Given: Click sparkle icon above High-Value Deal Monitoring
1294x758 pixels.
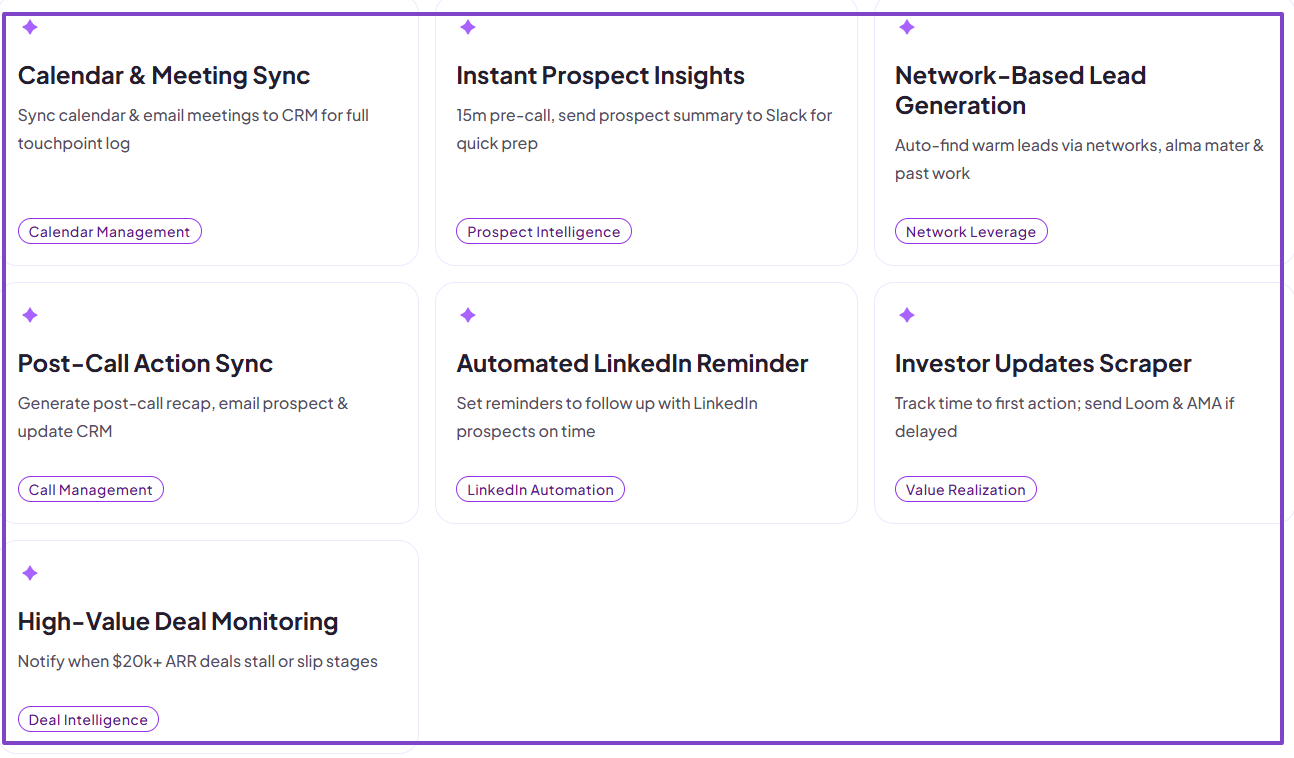Looking at the screenshot, I should (30, 573).
